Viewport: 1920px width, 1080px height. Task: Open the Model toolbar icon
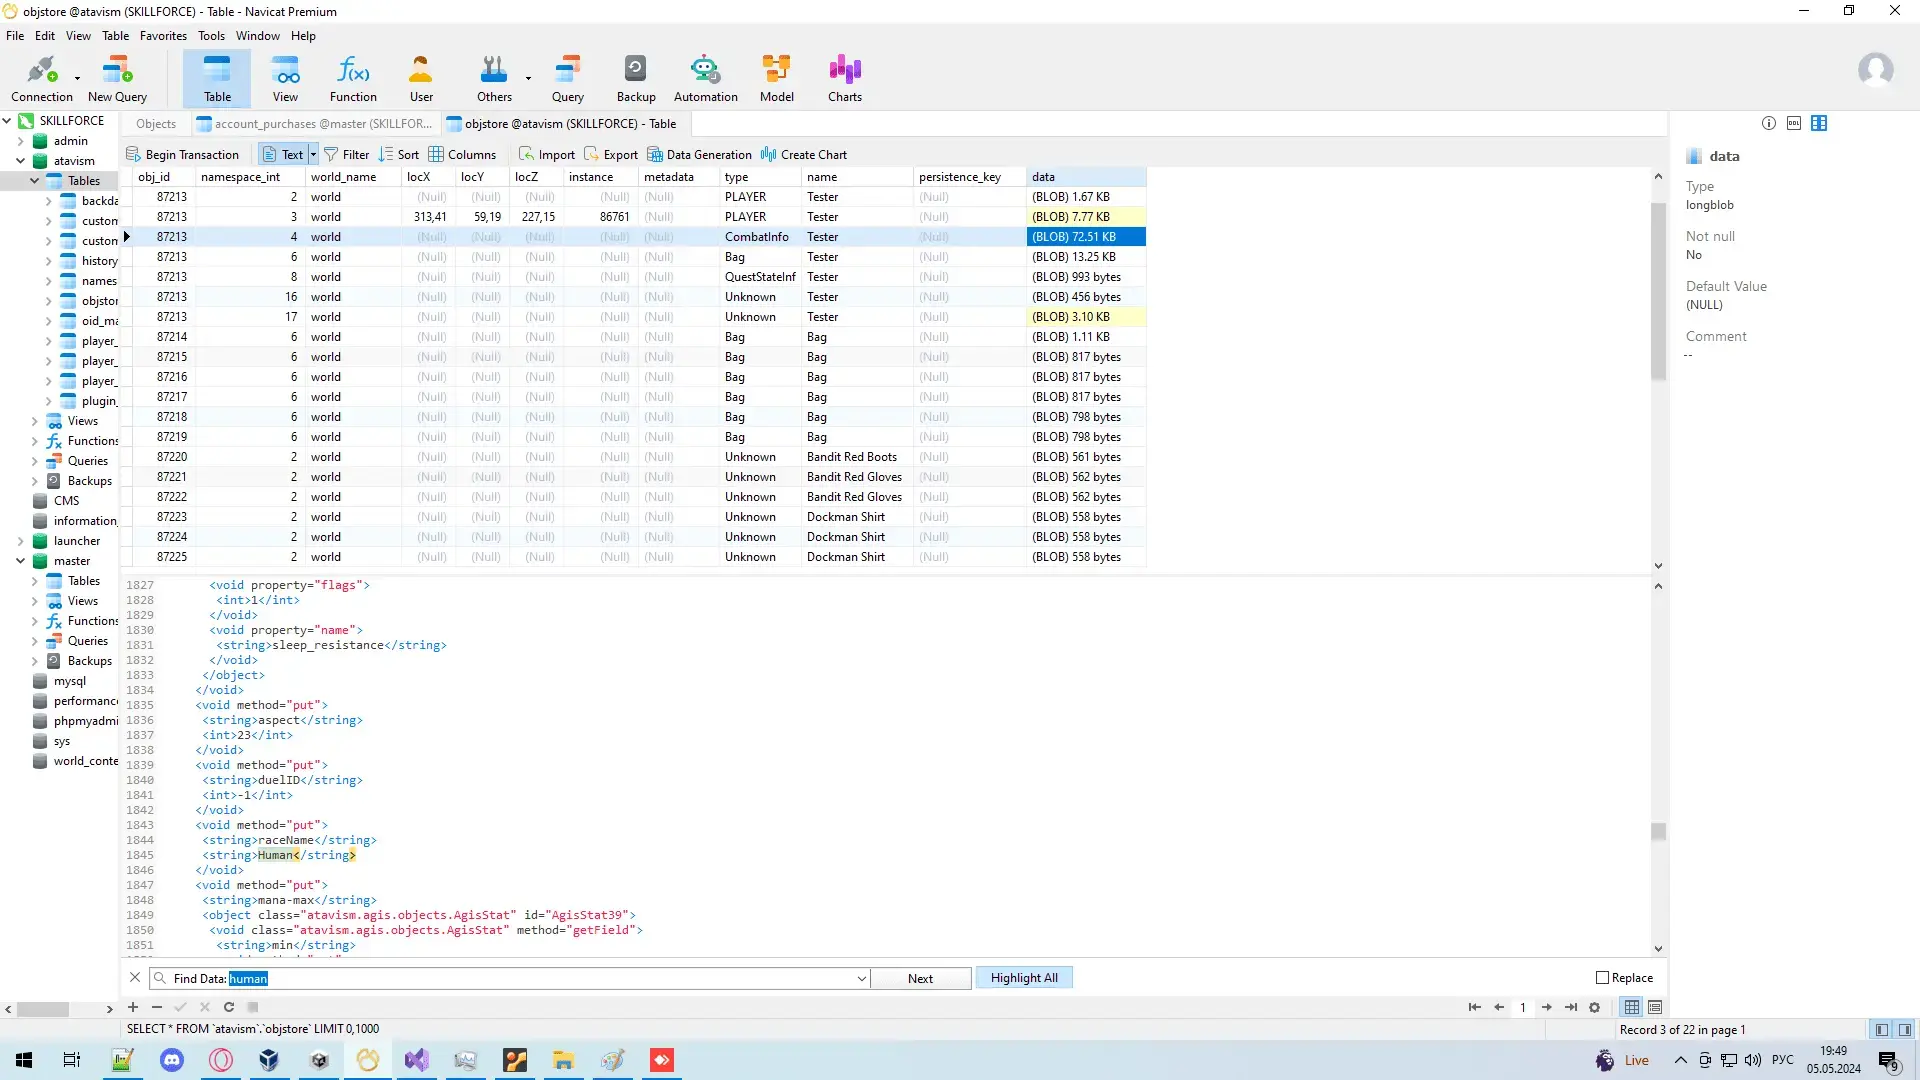point(776,79)
